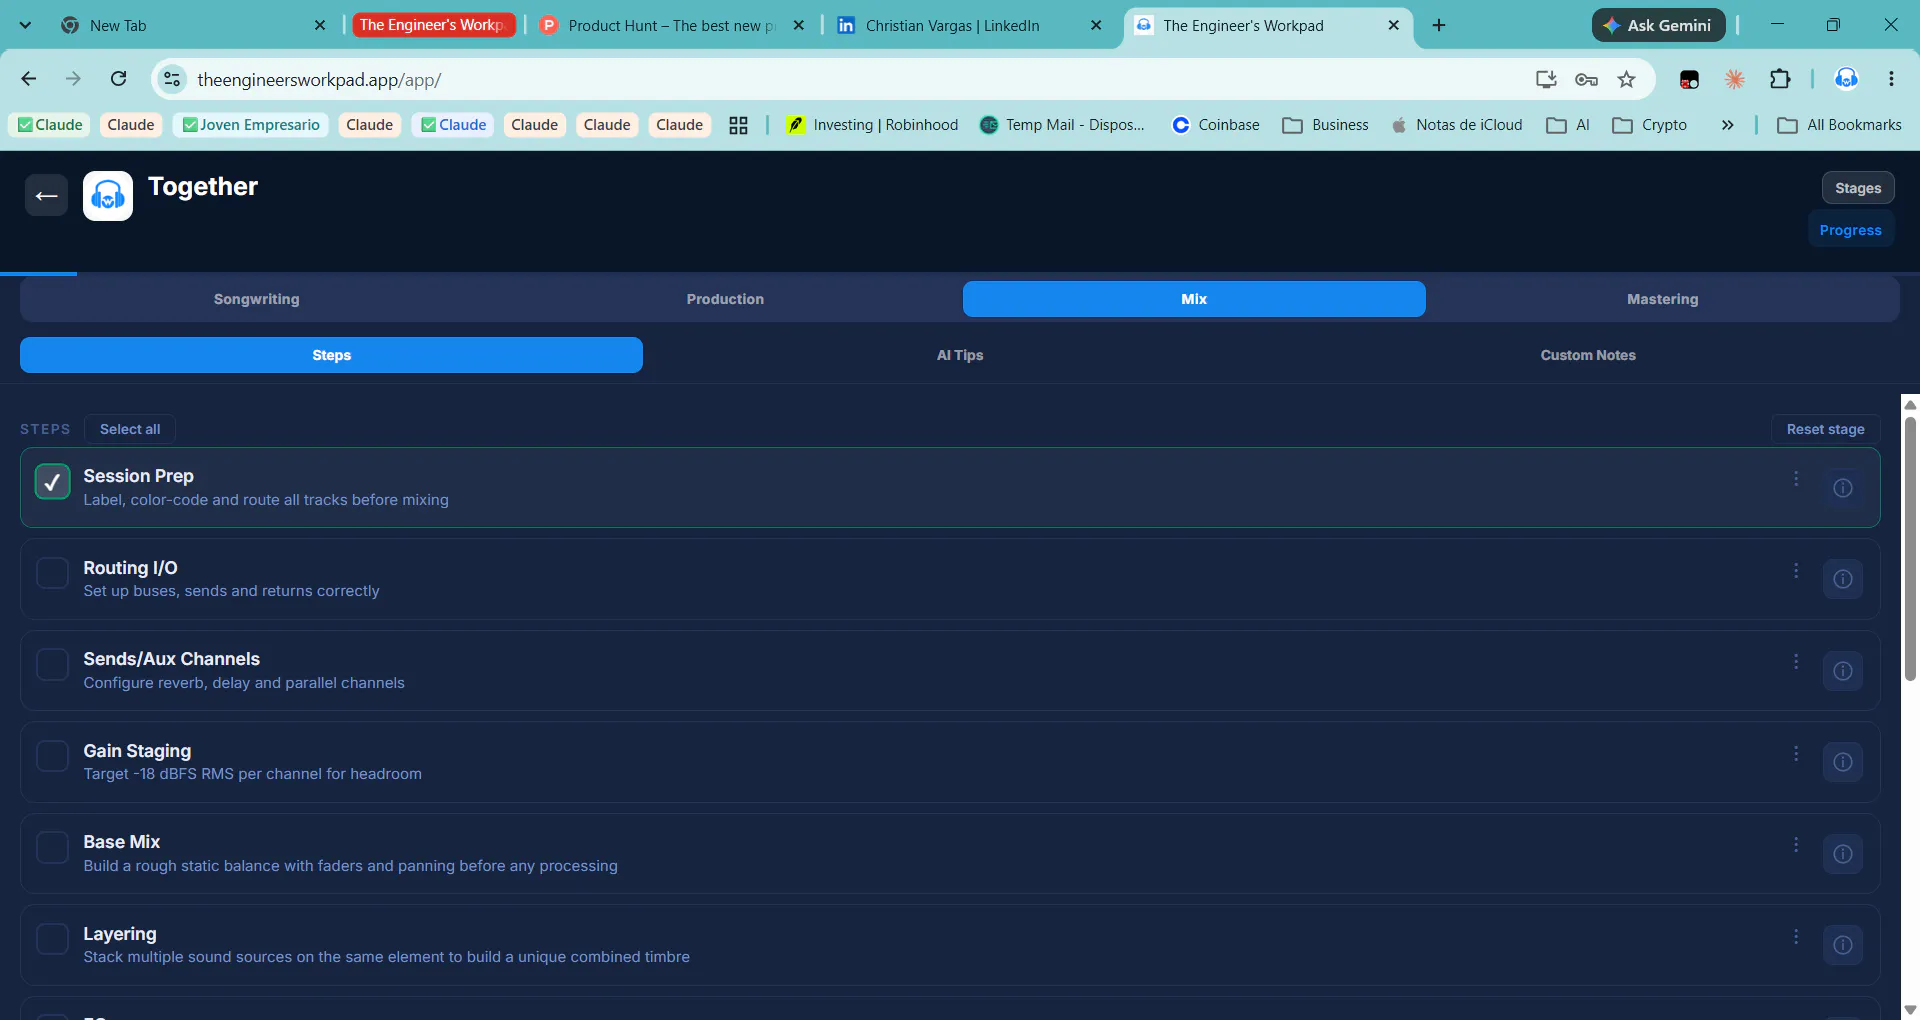Open options menu for Session Prep
The height and width of the screenshot is (1020, 1920).
[x=1796, y=479]
